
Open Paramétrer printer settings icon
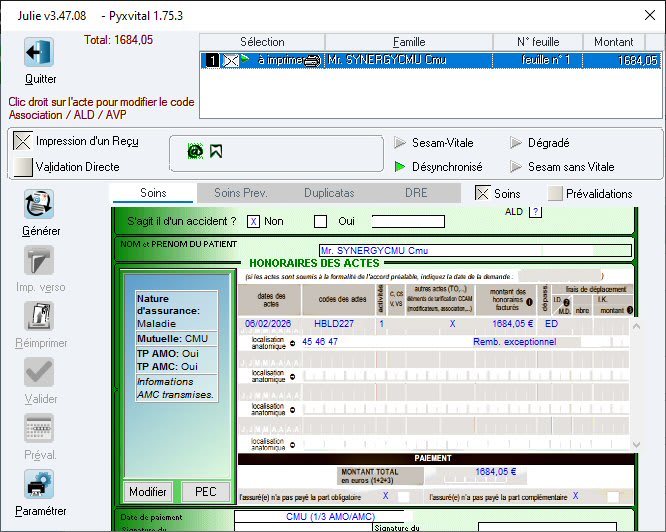(x=39, y=485)
